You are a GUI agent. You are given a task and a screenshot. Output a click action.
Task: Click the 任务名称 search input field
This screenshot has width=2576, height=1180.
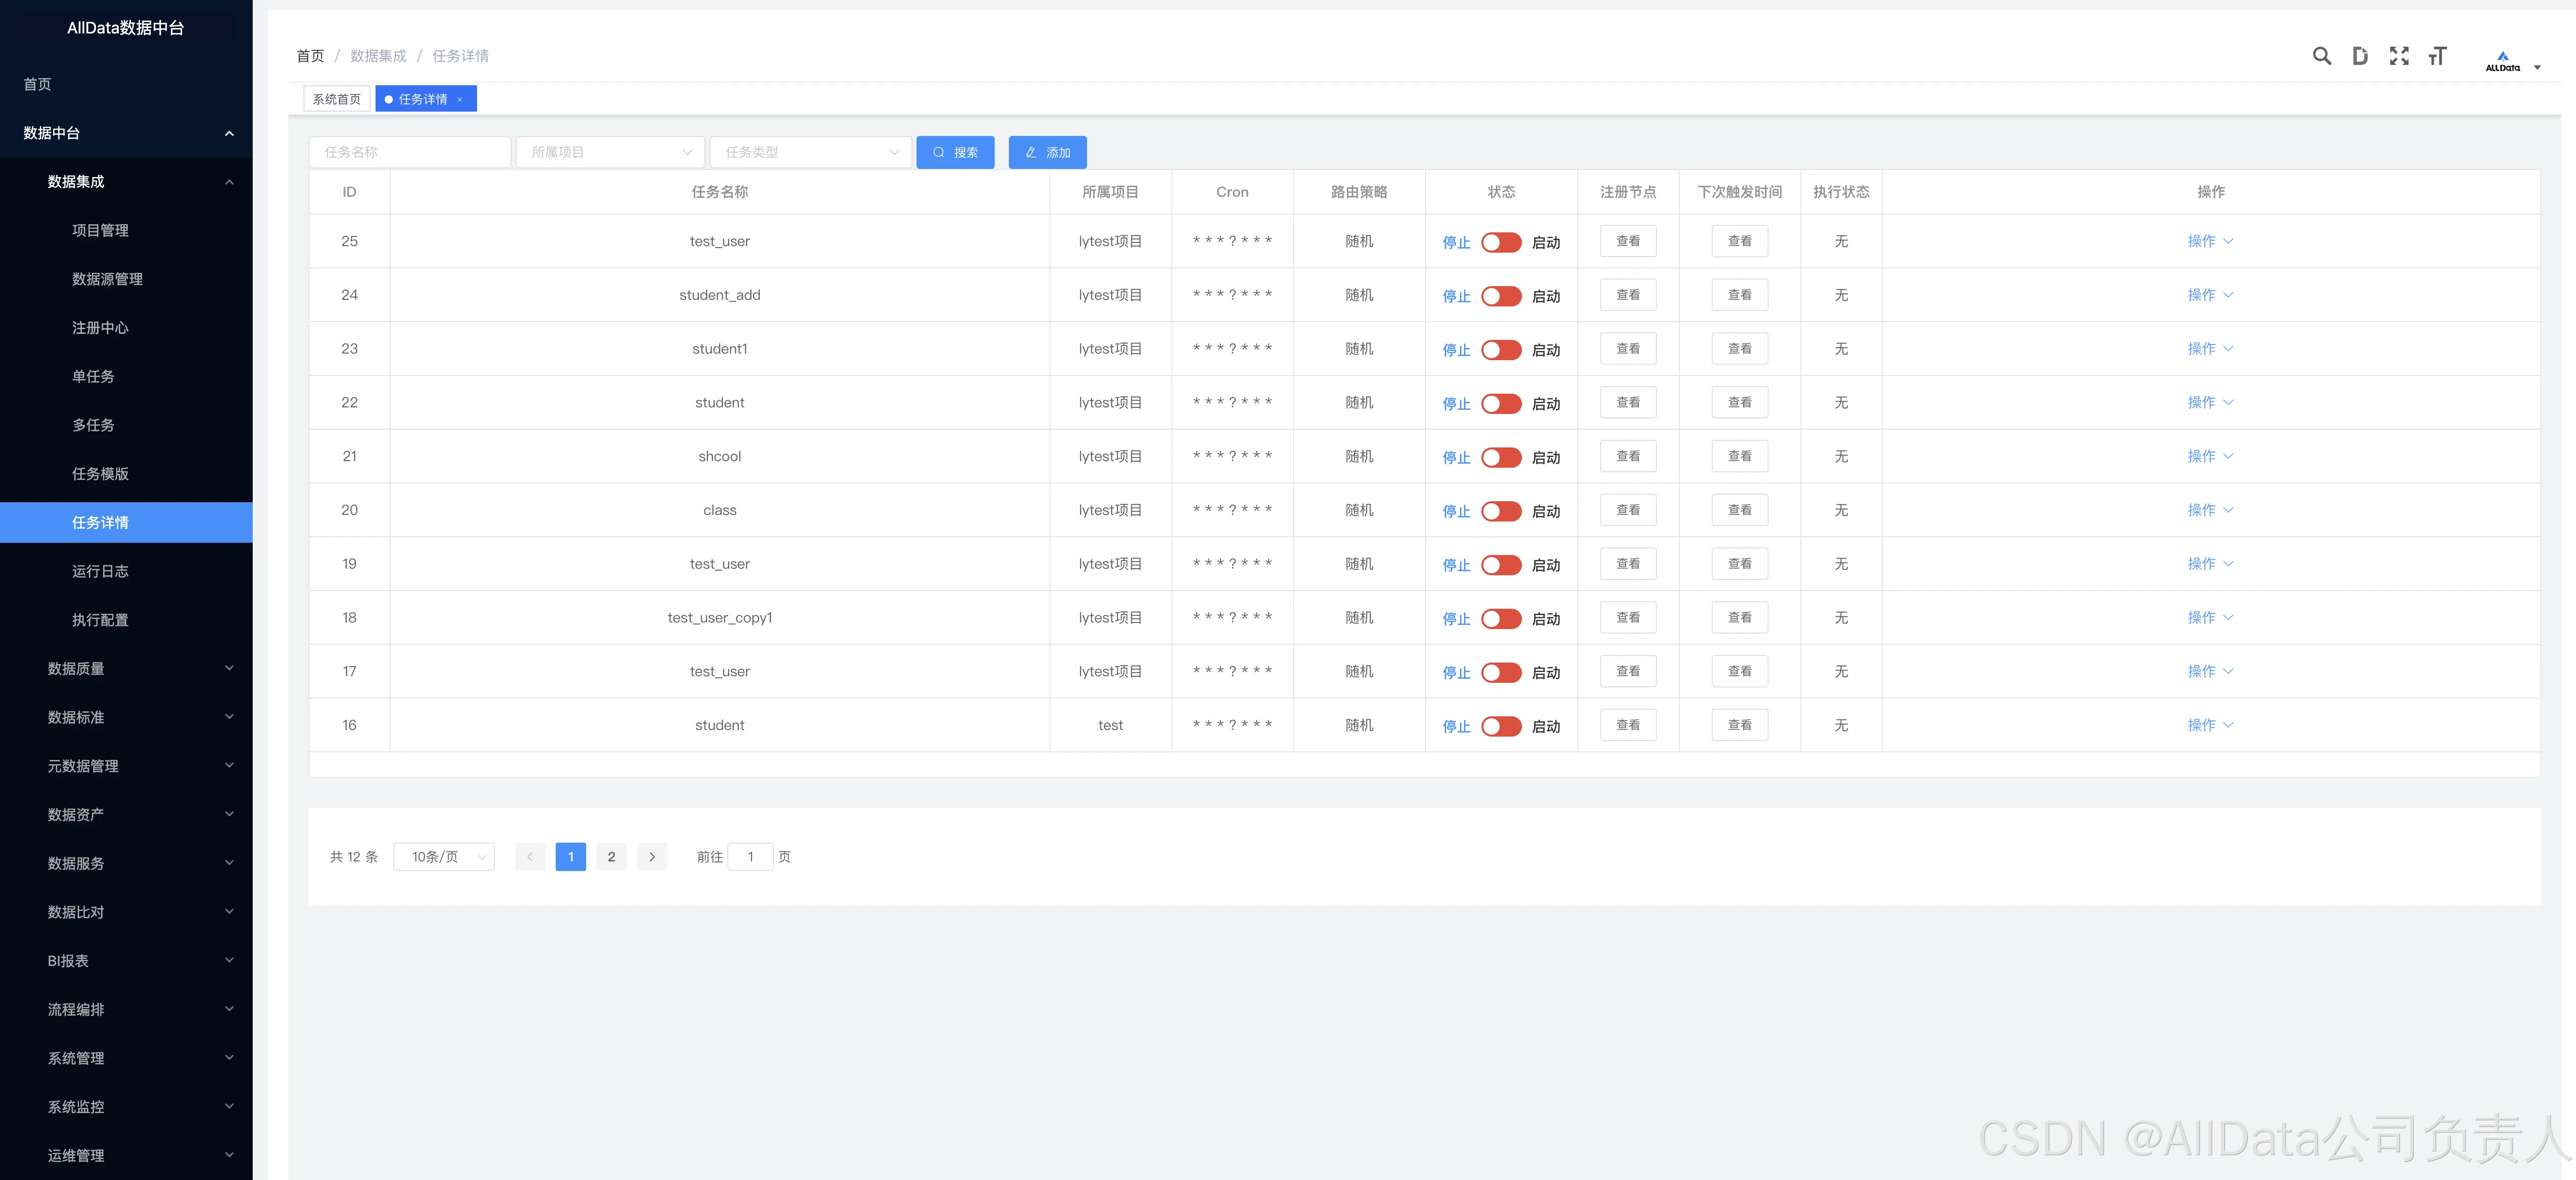[410, 152]
